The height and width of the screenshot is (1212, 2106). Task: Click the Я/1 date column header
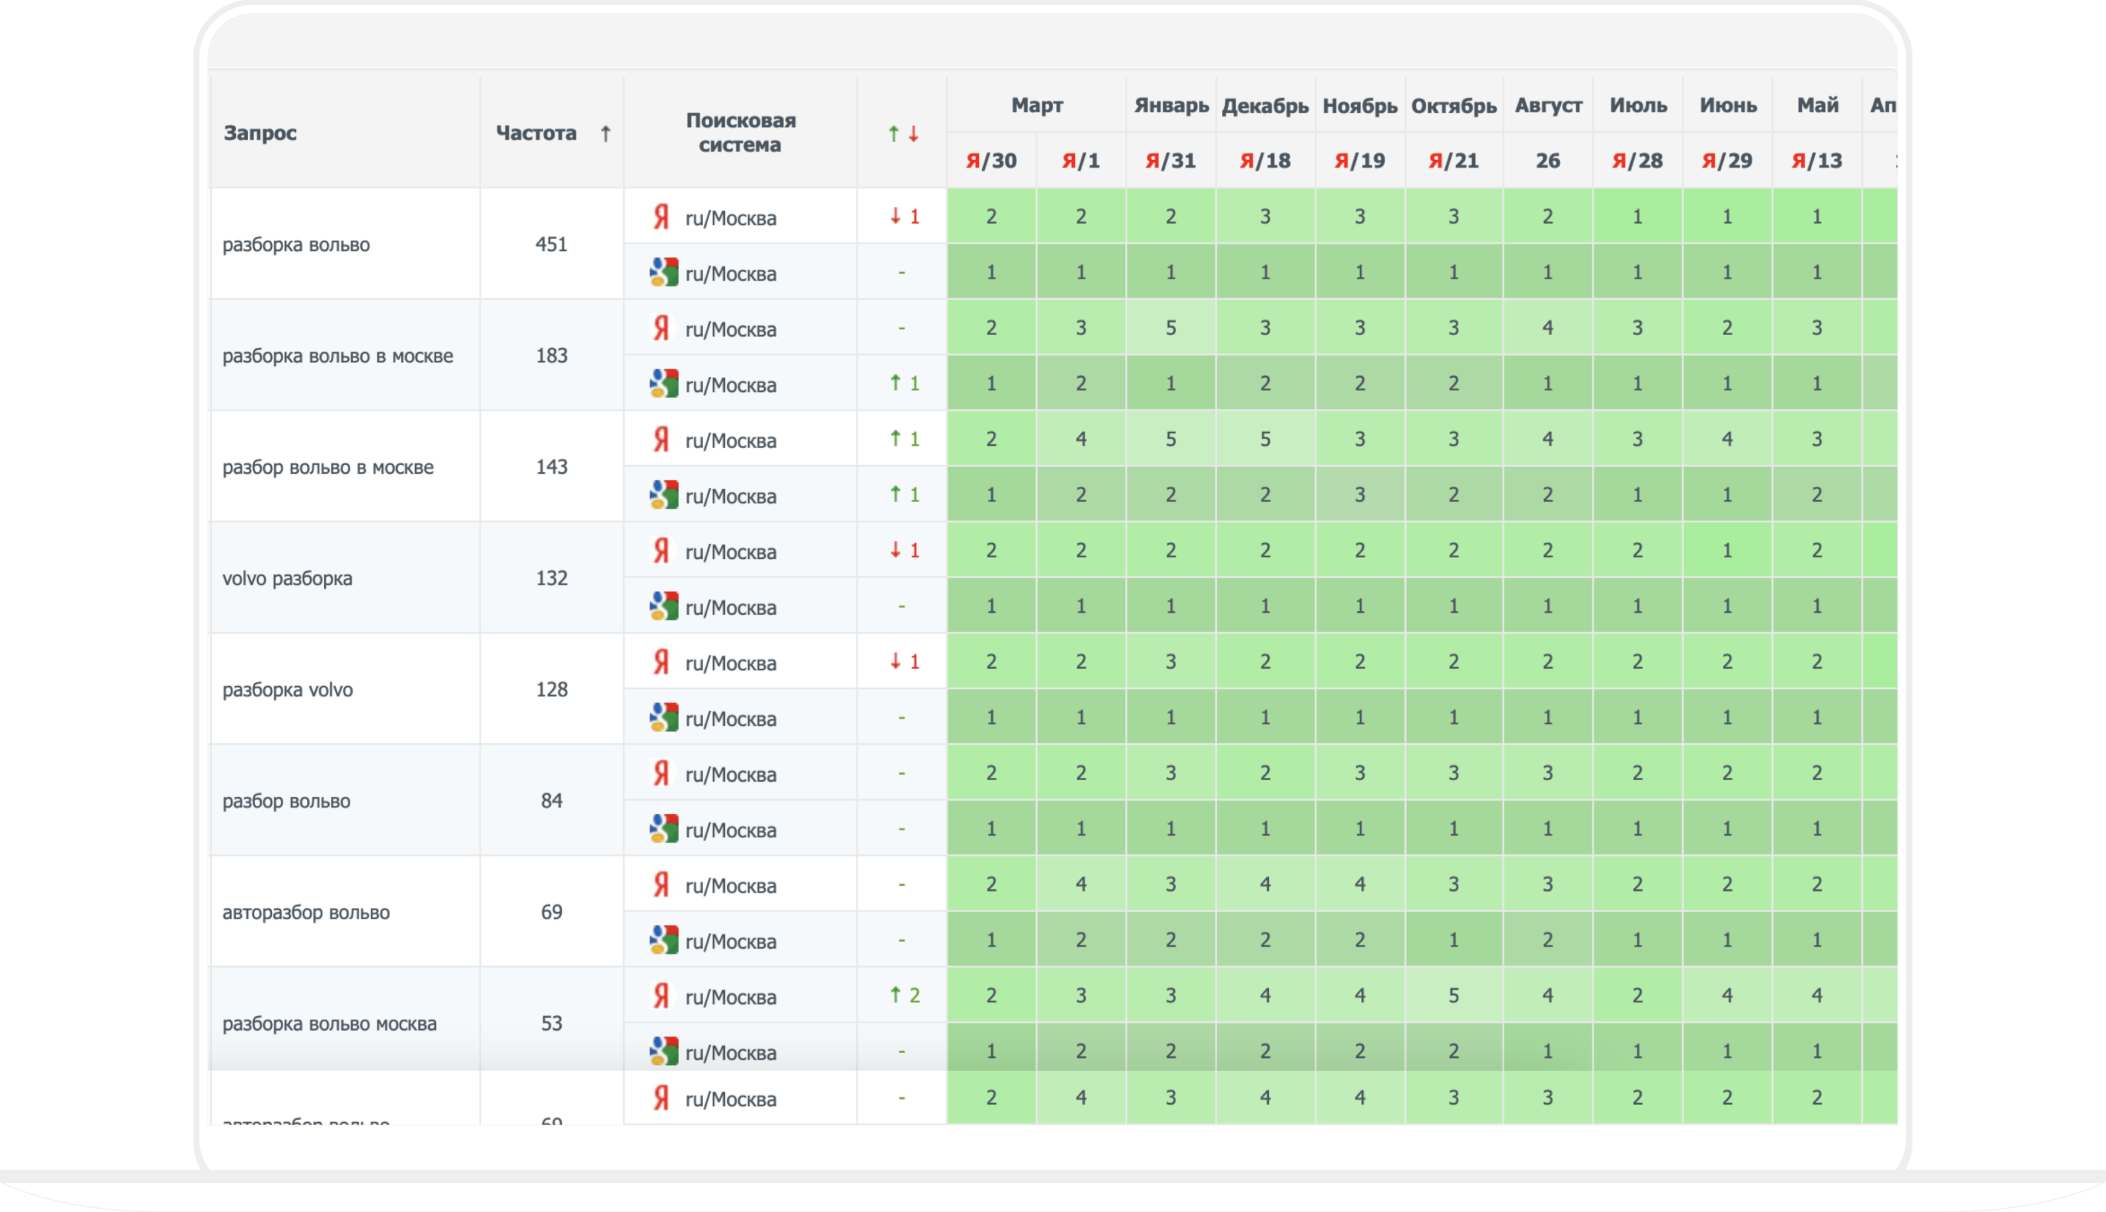1080,161
